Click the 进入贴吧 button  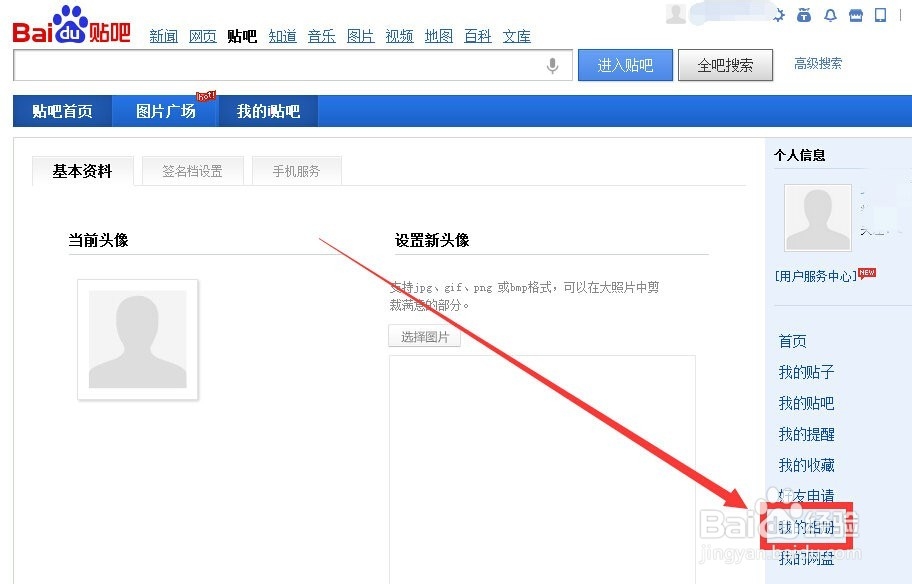coord(624,65)
